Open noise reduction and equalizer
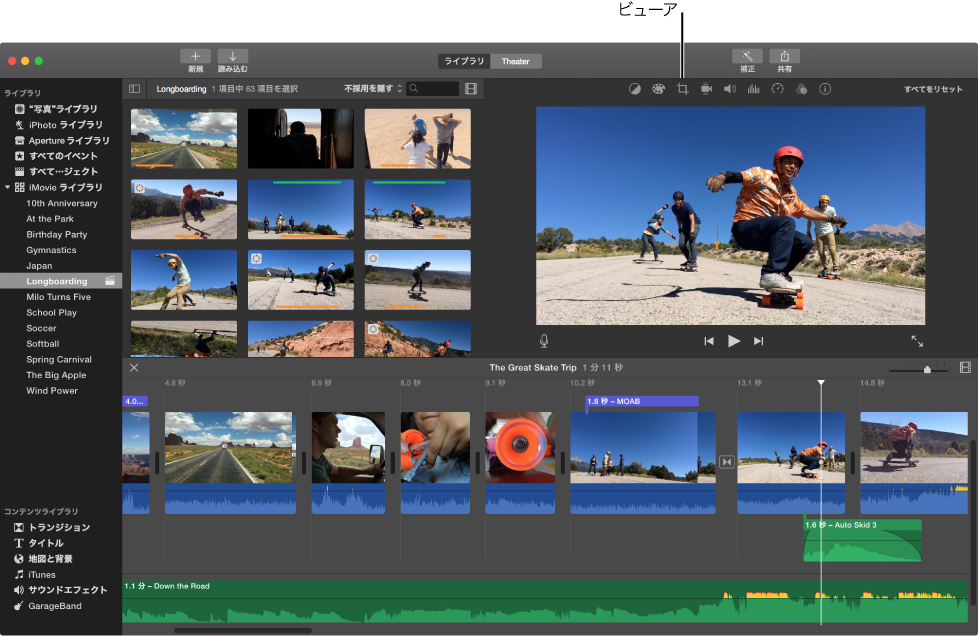This screenshot has width=978, height=636. click(x=753, y=89)
